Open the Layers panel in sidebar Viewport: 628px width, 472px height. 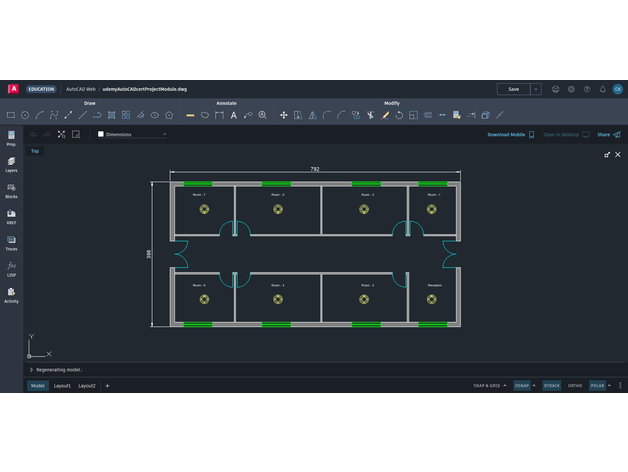click(x=11, y=165)
